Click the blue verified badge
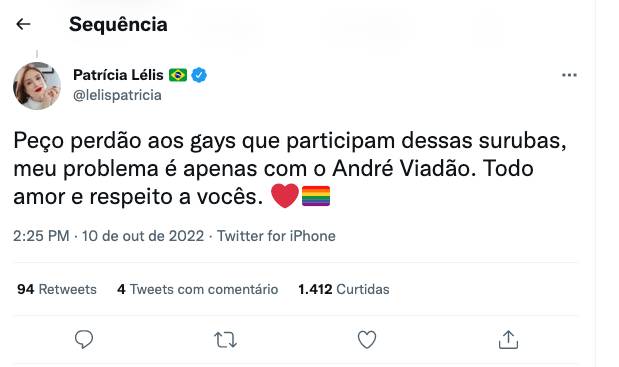The width and height of the screenshot is (619, 367). click(x=199, y=75)
